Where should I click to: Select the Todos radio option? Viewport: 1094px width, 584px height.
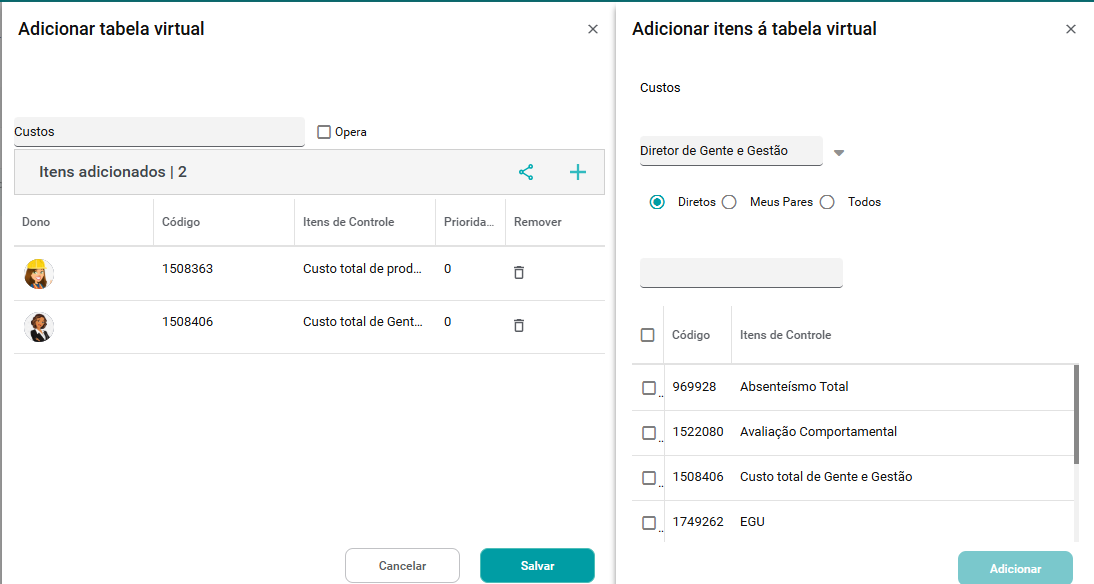[x=827, y=202]
